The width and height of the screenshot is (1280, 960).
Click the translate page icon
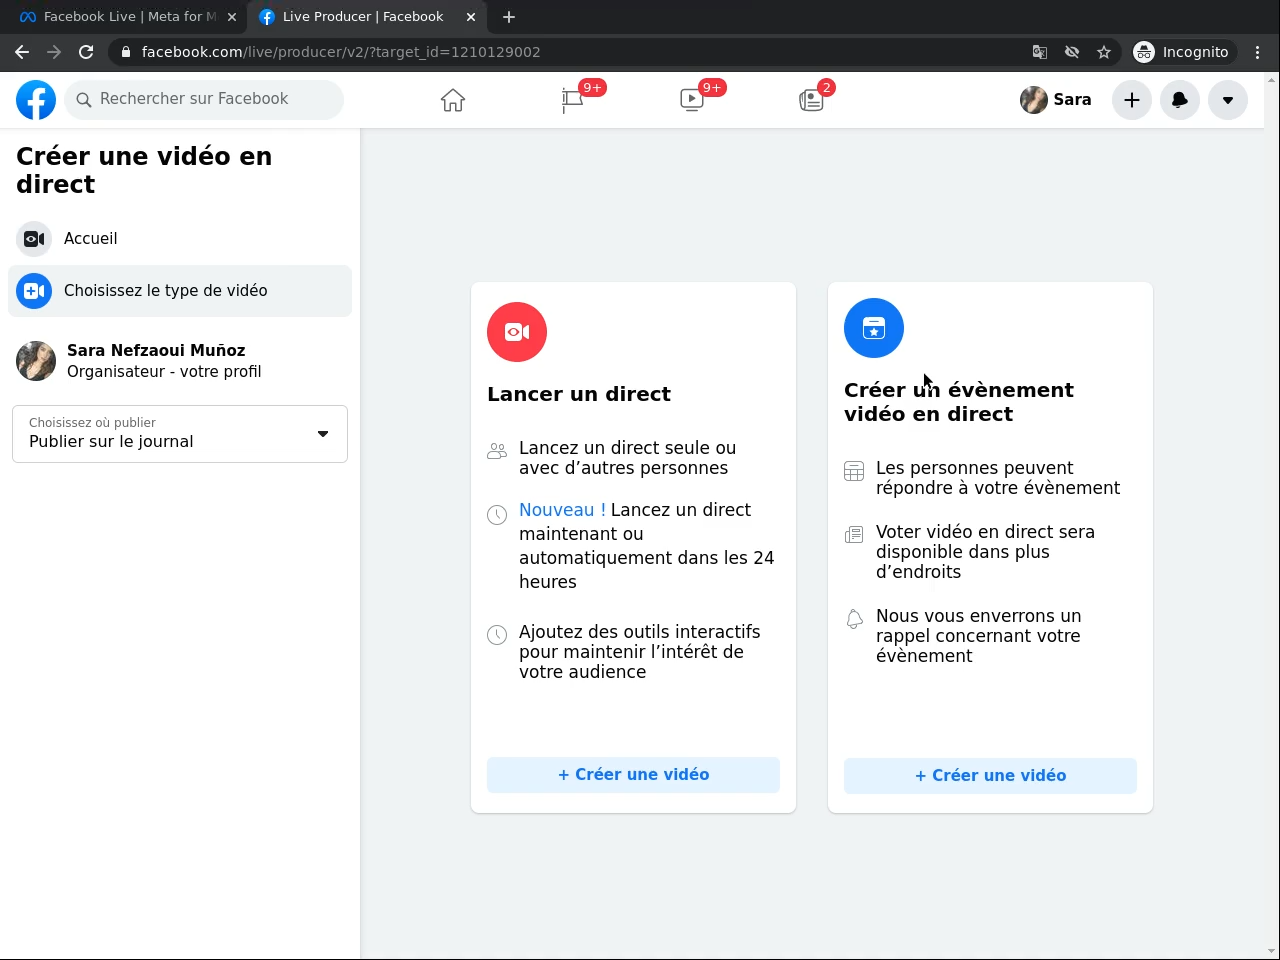click(1040, 52)
